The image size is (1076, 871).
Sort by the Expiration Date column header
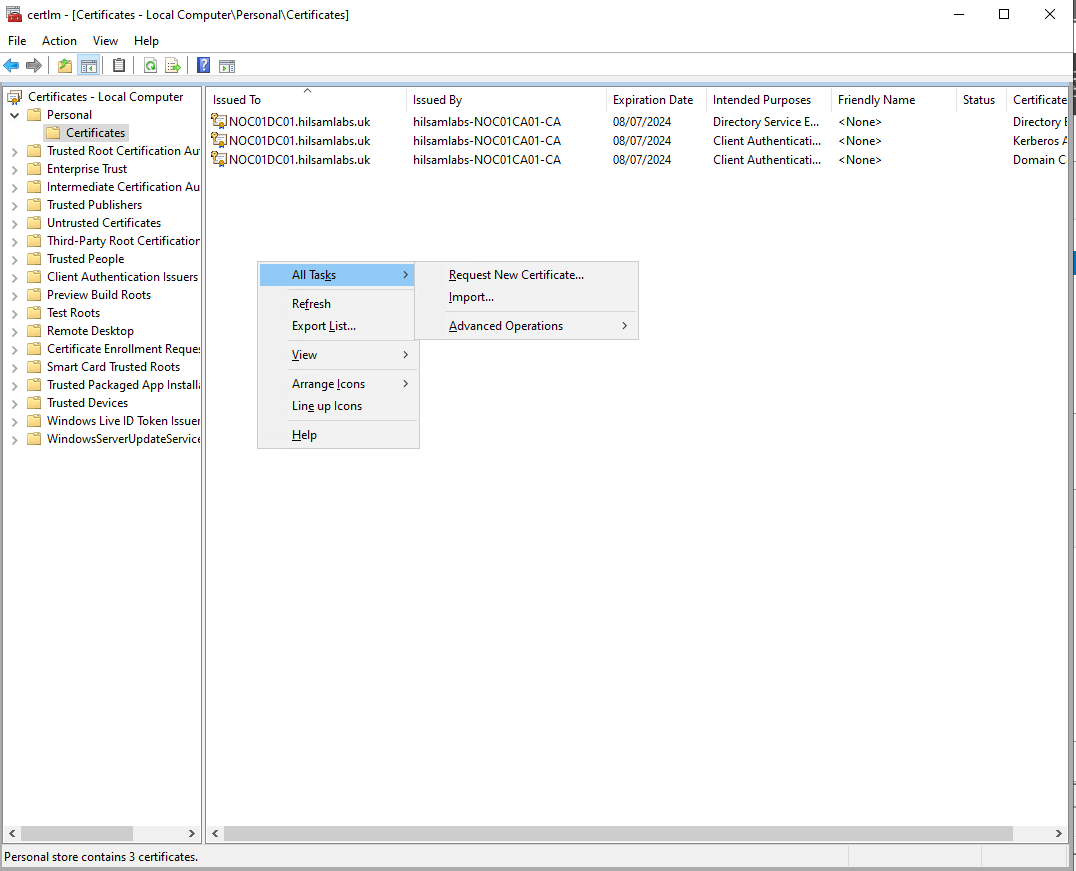652,100
